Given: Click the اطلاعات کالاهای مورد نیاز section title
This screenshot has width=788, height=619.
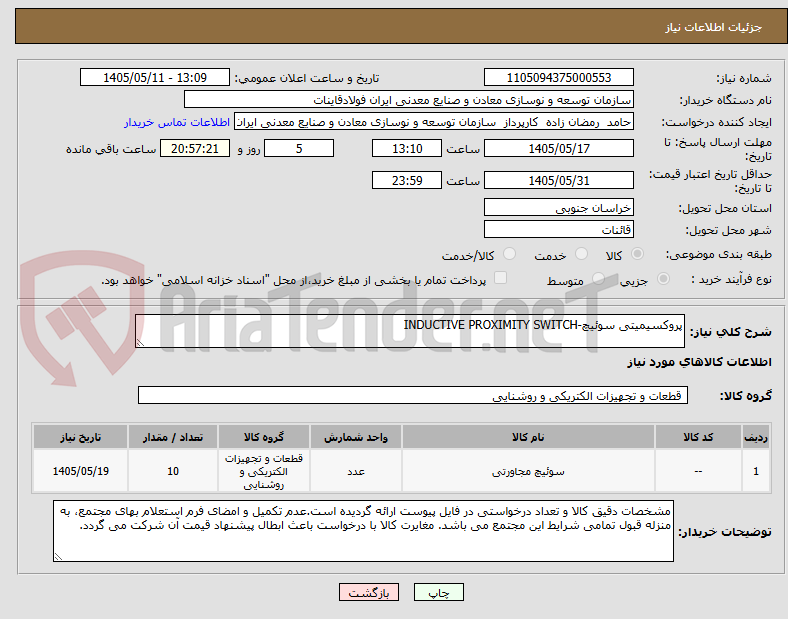Looking at the screenshot, I should pyautogui.click(x=699, y=362).
